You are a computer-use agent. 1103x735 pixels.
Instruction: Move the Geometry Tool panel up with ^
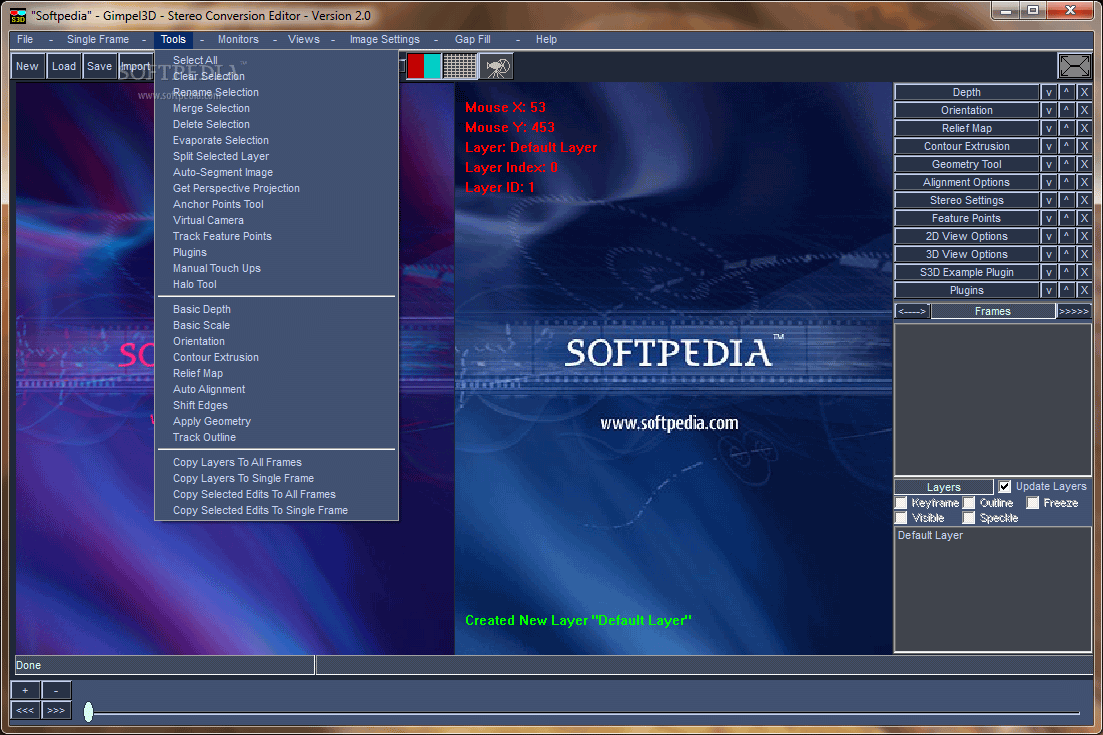tap(1066, 164)
